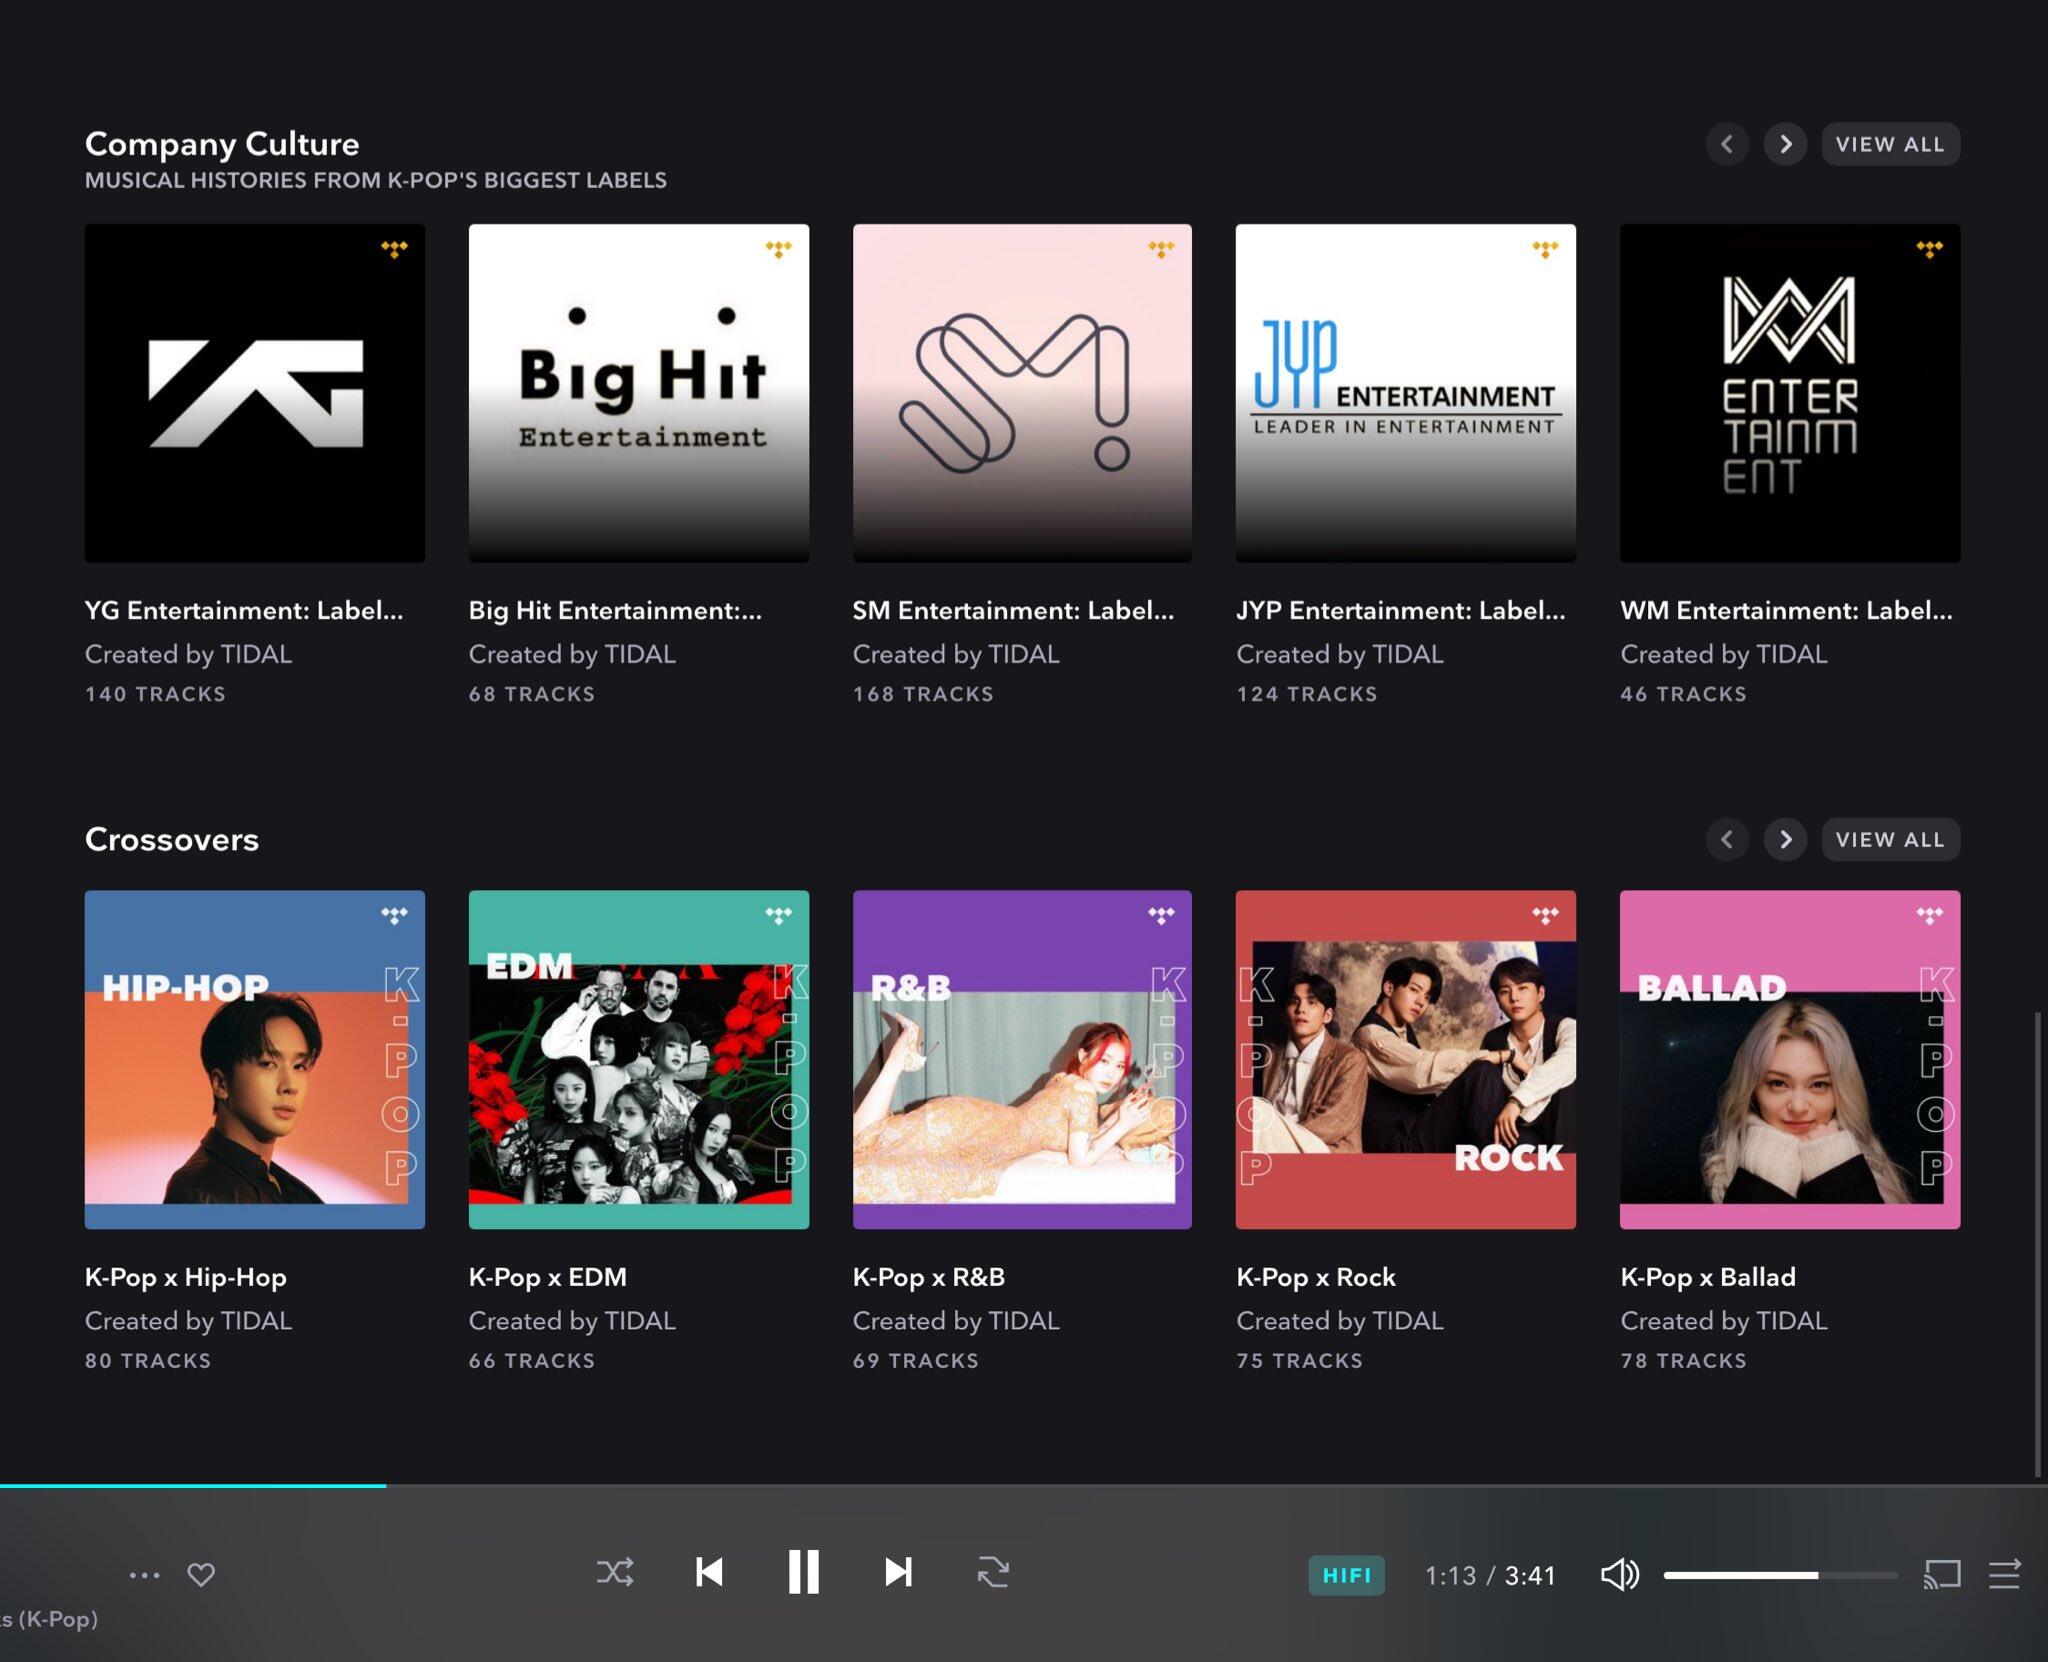Screen dimensions: 2048x1662
Task: Click SM Entertainment: Label... title
Action: point(1013,610)
